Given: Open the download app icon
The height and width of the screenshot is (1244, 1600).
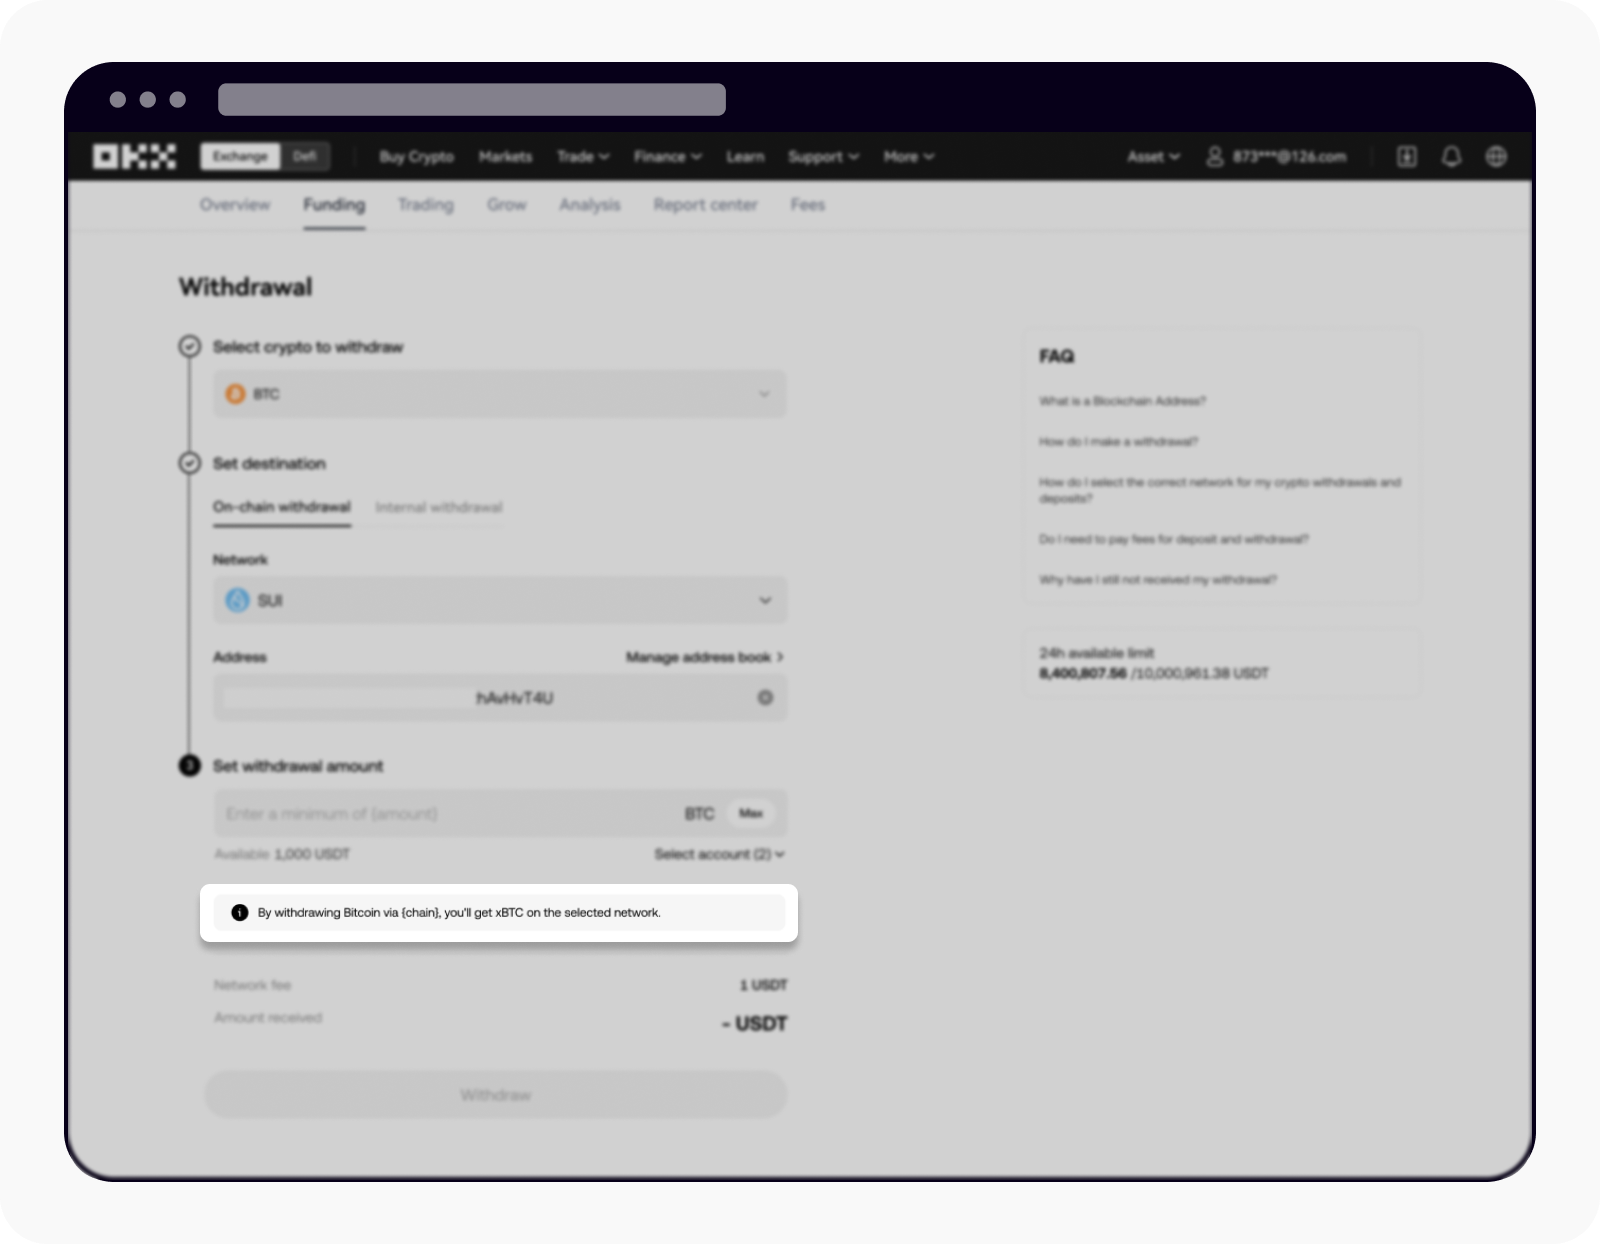Looking at the screenshot, I should [1407, 157].
